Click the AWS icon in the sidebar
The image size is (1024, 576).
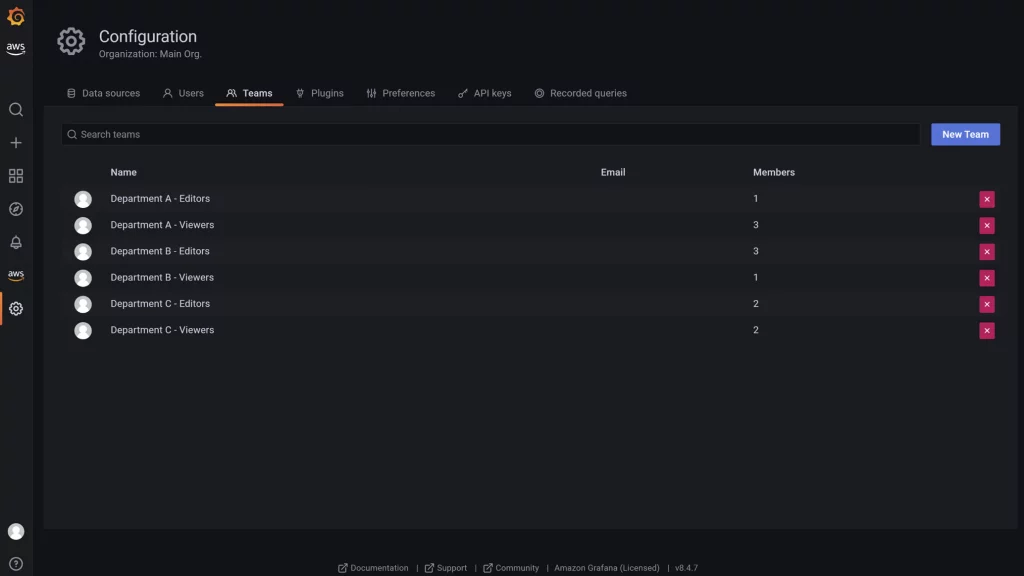coord(15,274)
